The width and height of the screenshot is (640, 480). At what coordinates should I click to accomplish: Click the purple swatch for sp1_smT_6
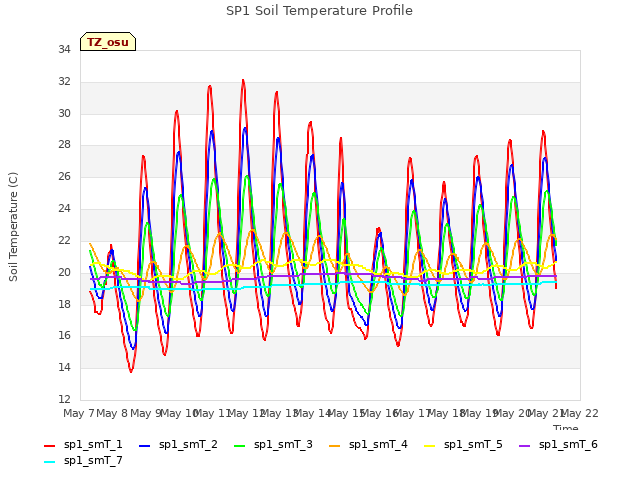click(524, 446)
